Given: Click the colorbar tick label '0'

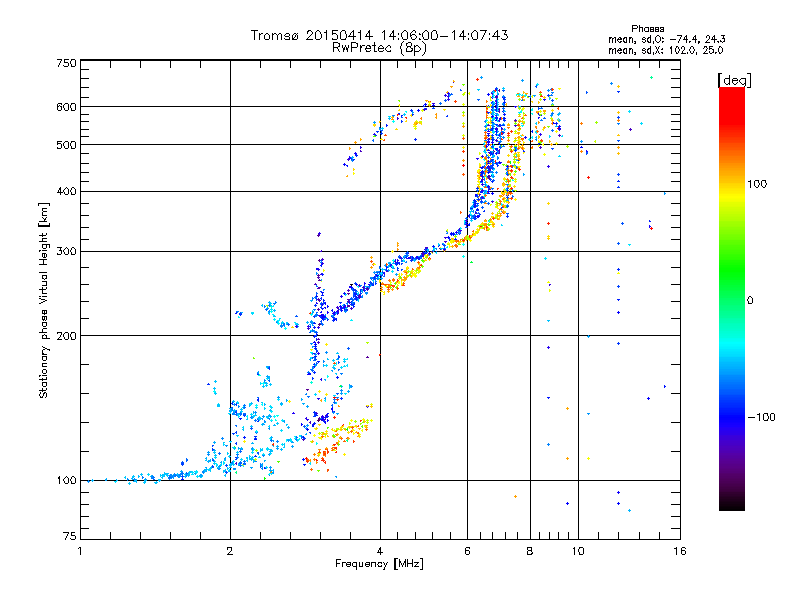Looking at the screenshot, I should (x=750, y=301).
